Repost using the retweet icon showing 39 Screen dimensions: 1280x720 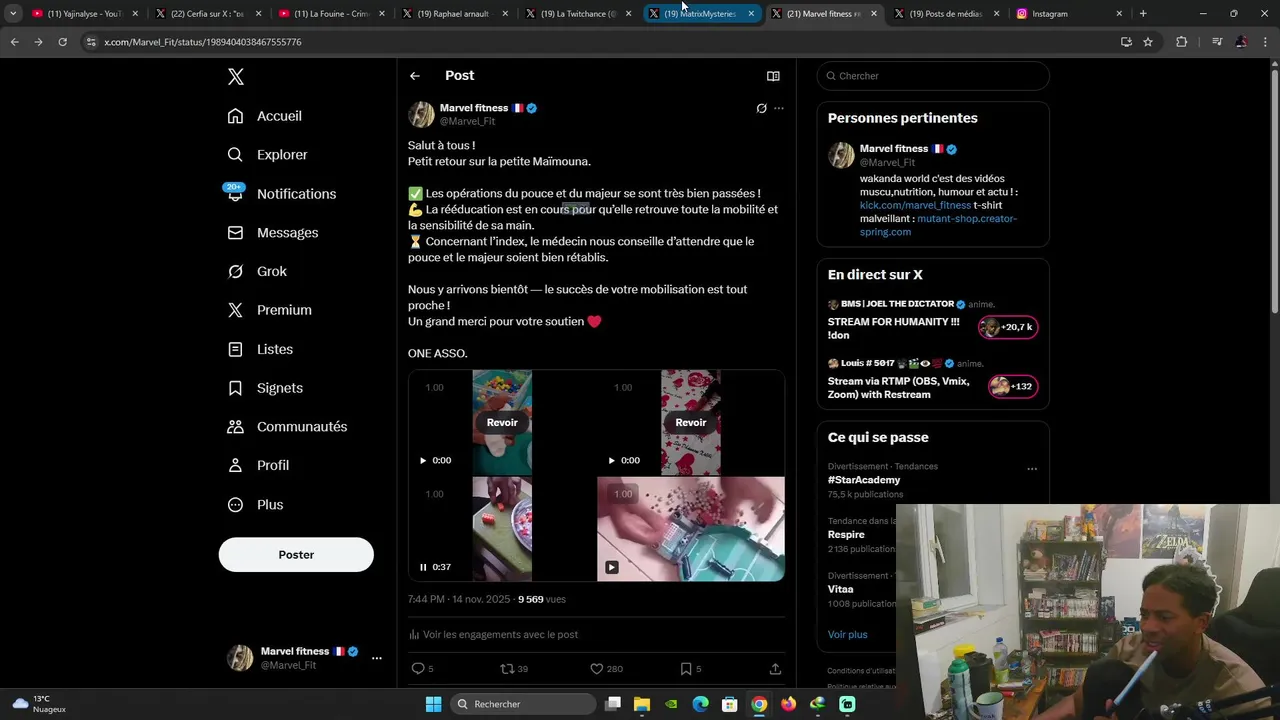pos(506,669)
